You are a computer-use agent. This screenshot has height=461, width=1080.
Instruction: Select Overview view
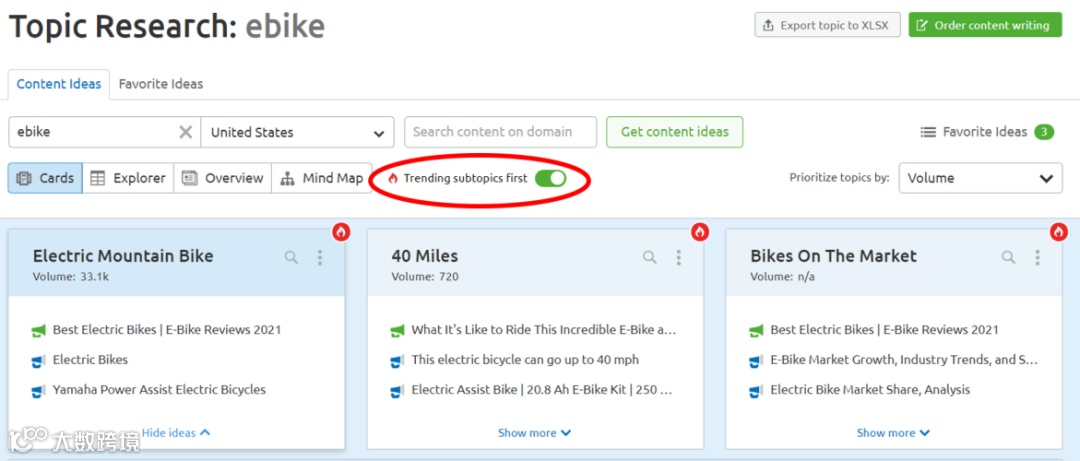[222, 178]
